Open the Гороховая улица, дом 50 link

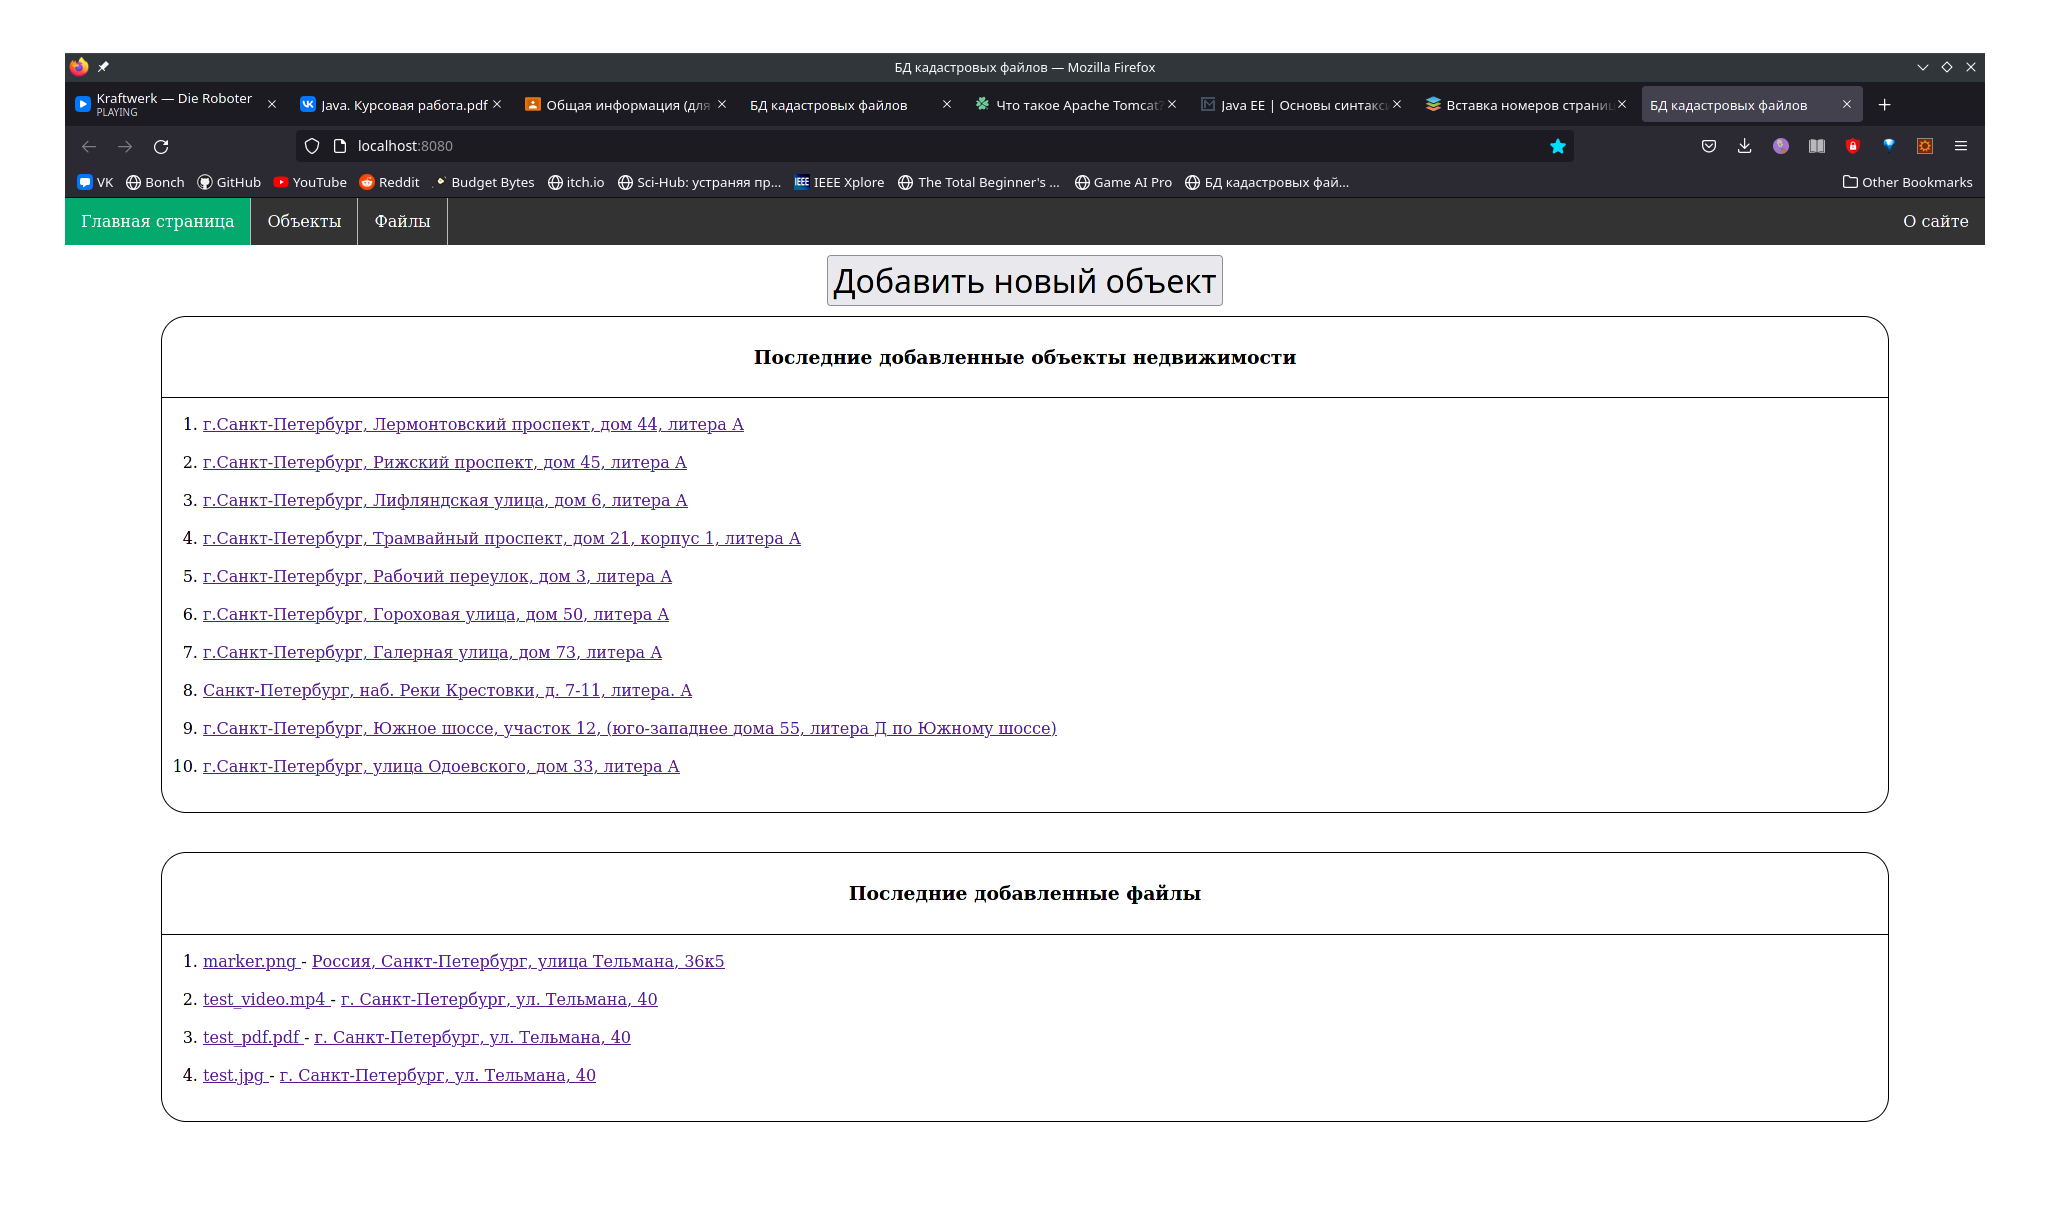coord(435,614)
